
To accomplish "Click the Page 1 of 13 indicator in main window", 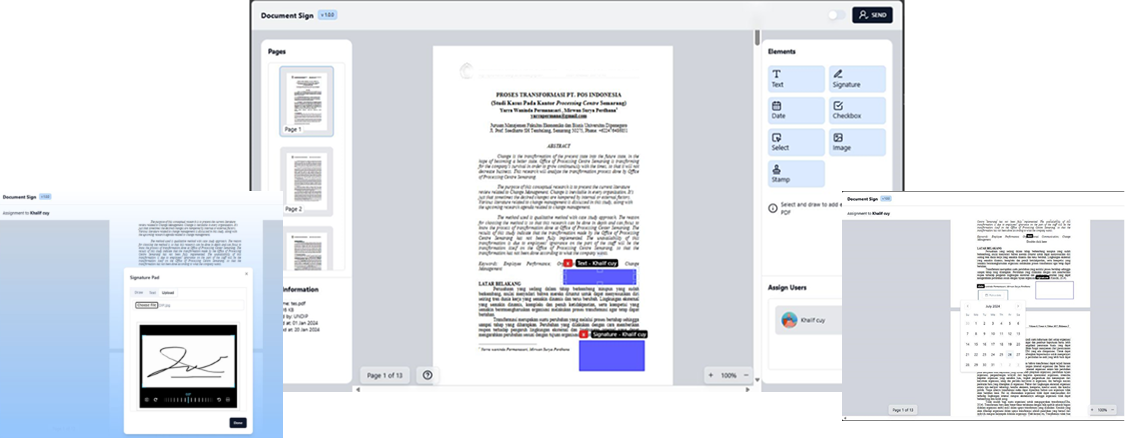I will point(385,376).
